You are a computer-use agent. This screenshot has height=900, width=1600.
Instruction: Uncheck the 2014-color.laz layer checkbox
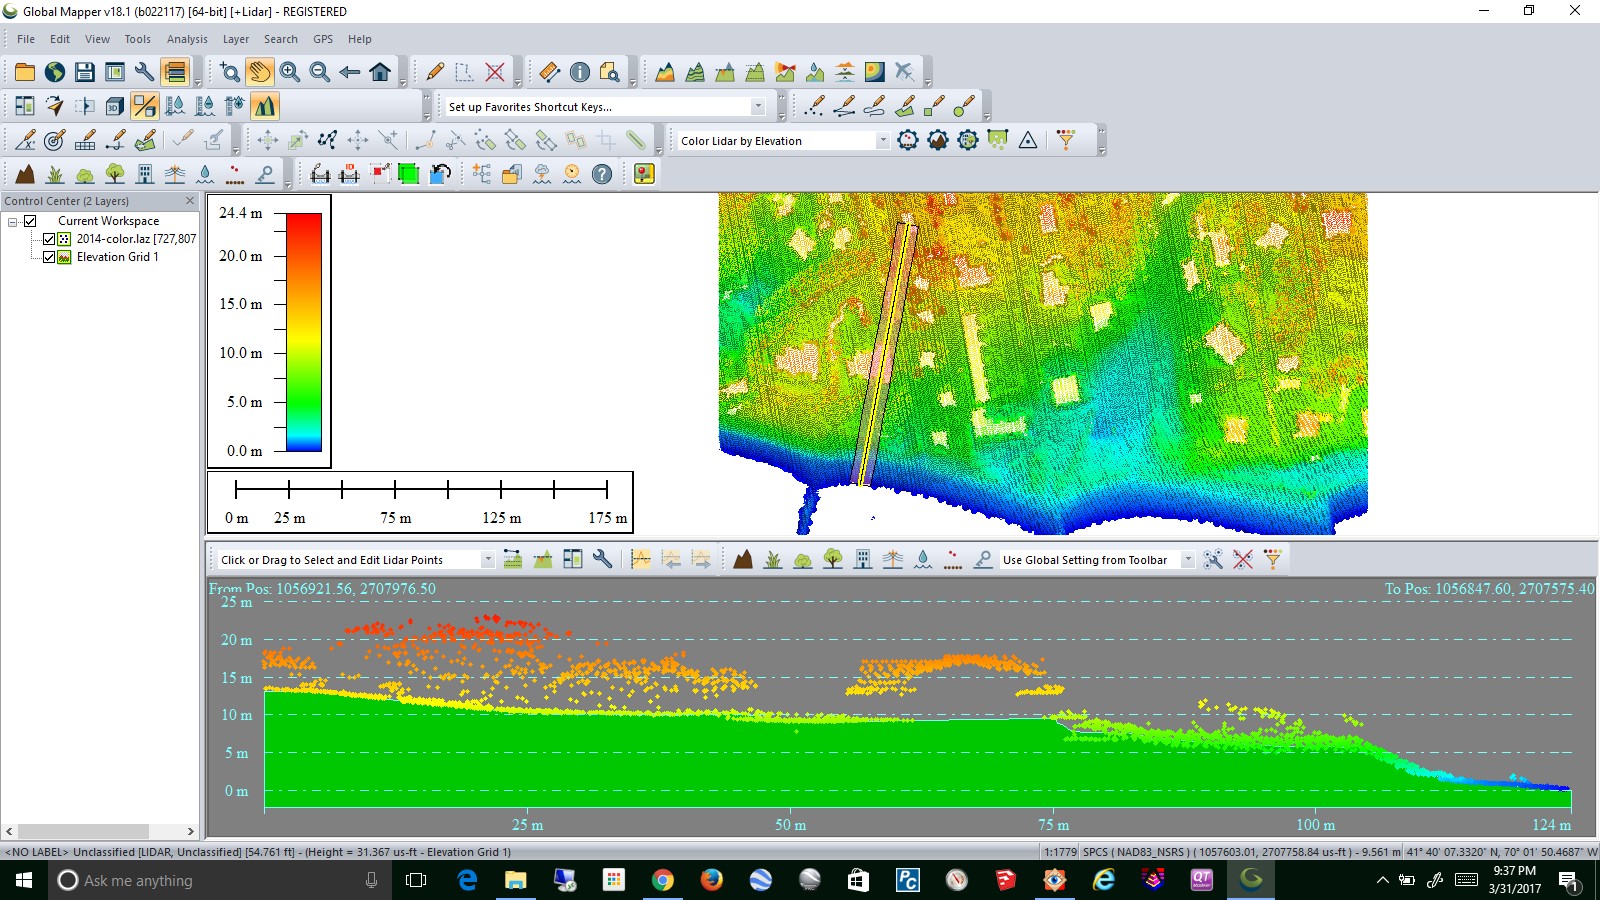pos(48,239)
